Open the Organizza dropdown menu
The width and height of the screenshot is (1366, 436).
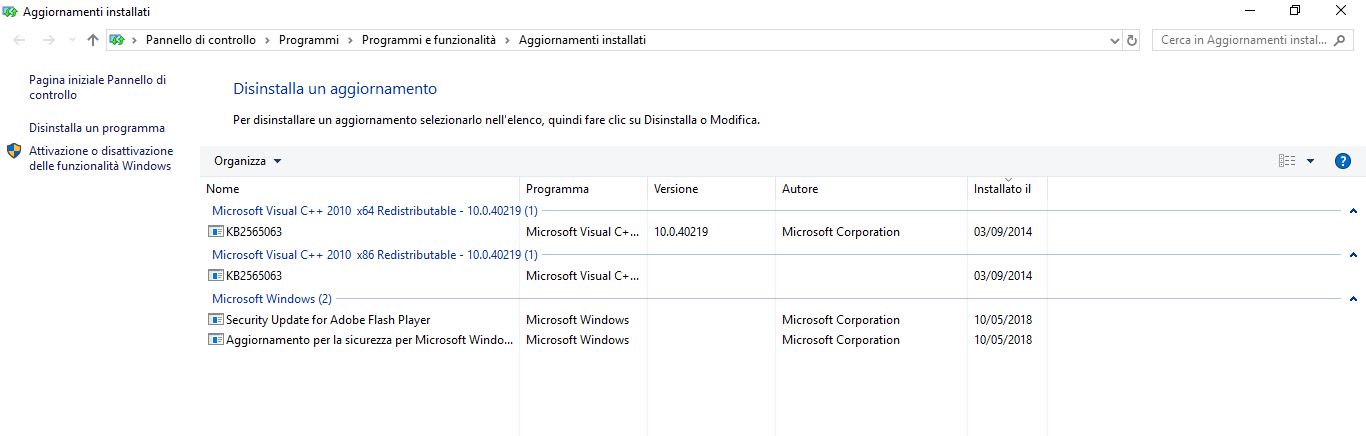[x=248, y=161]
